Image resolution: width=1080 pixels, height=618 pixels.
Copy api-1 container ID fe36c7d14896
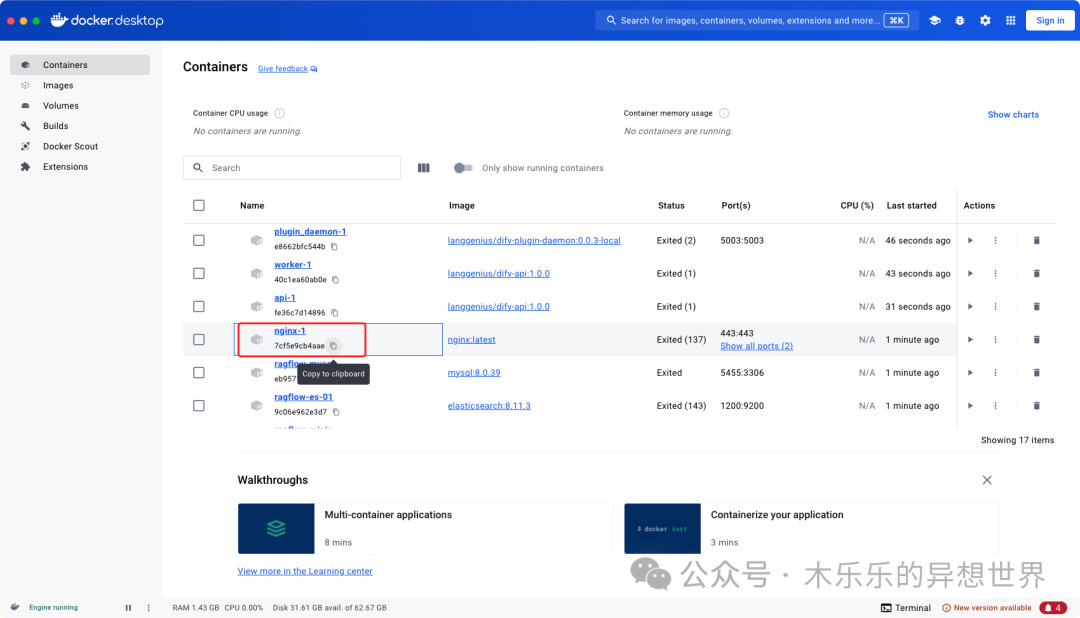(335, 313)
